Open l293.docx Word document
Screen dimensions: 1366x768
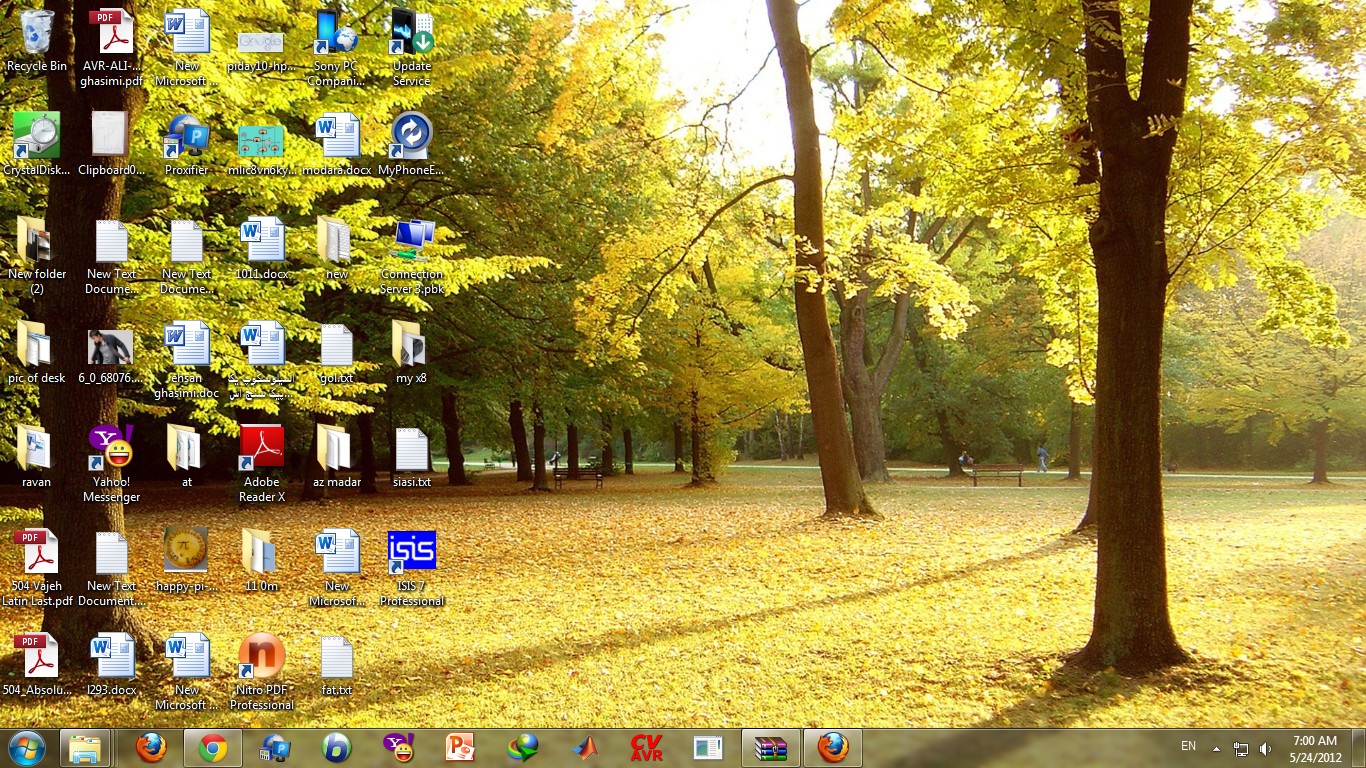[x=112, y=664]
